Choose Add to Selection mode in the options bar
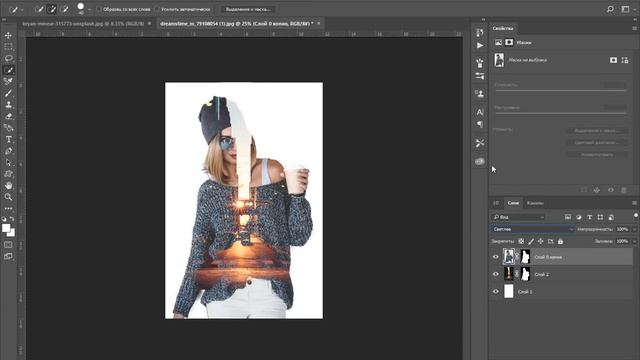This screenshot has width=640, height=360. pyautogui.click(x=52, y=9)
